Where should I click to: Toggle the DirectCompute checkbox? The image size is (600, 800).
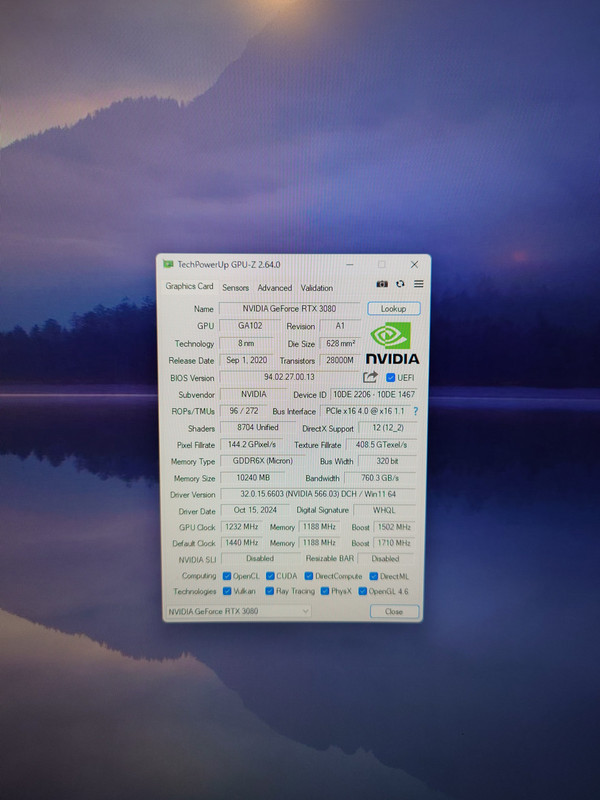click(309, 576)
